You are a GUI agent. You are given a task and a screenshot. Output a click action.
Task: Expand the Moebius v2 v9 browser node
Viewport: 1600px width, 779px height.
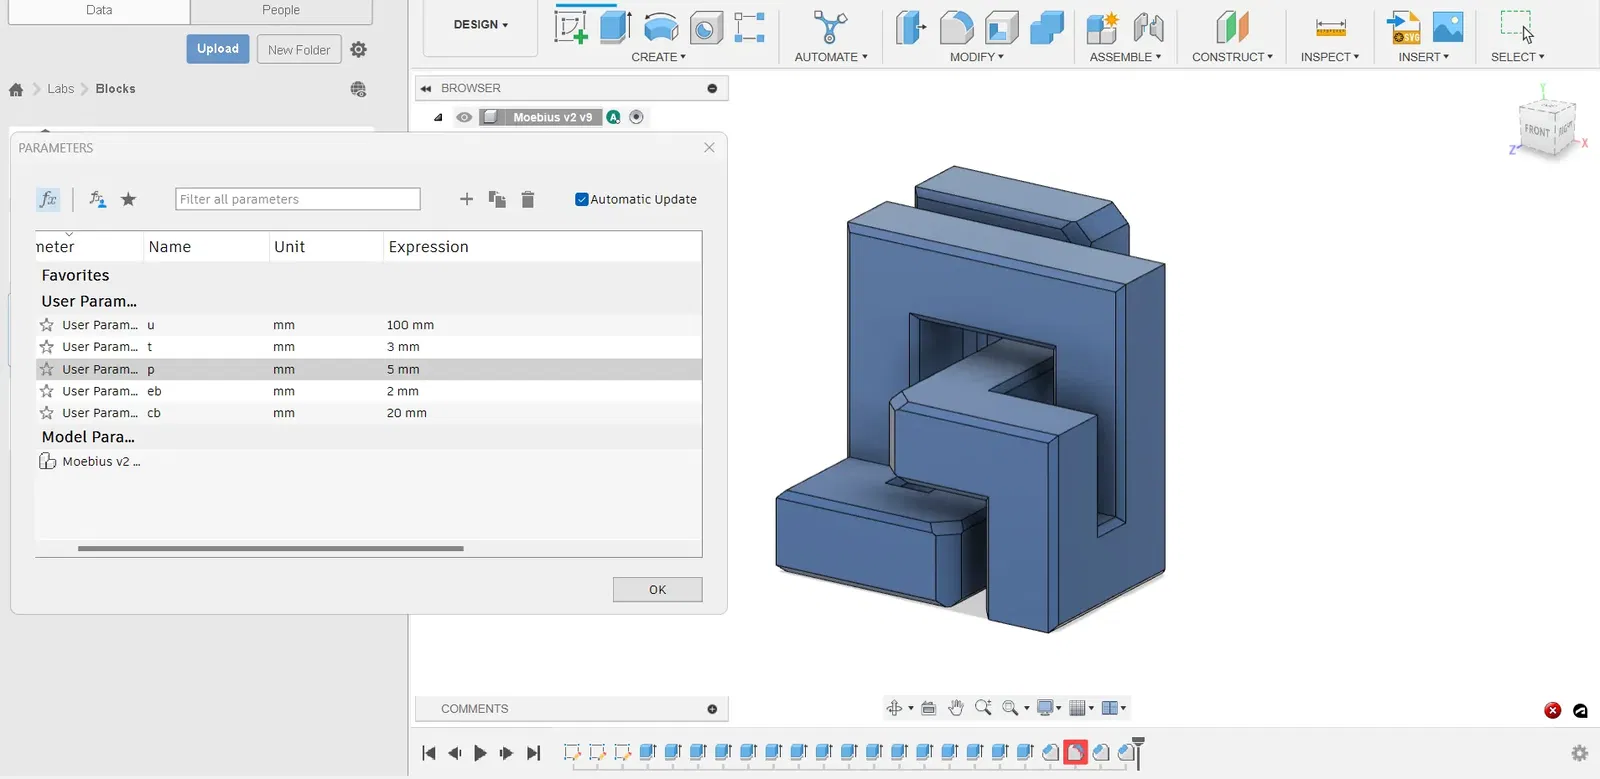[x=438, y=117]
